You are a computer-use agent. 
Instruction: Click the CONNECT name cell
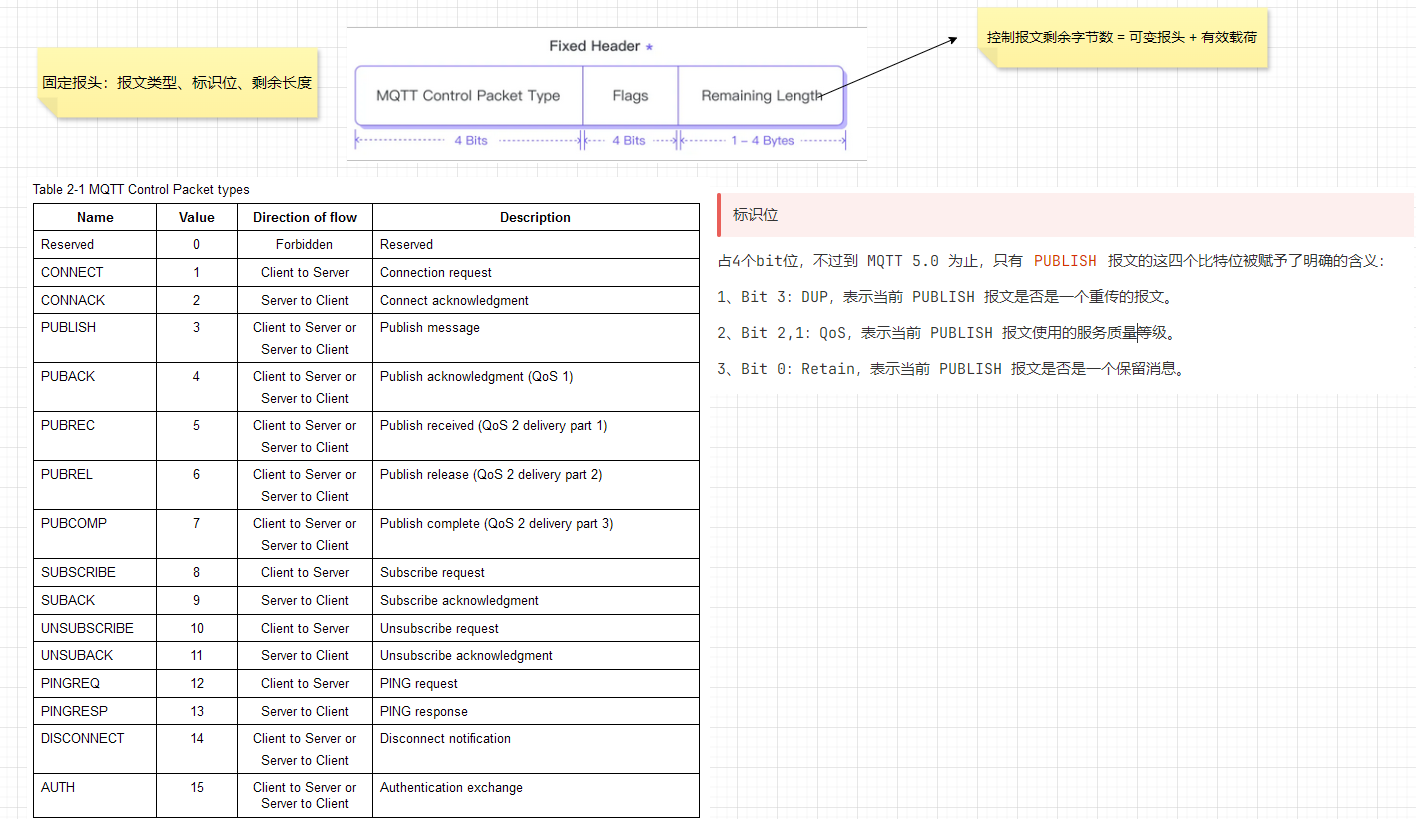pos(95,272)
